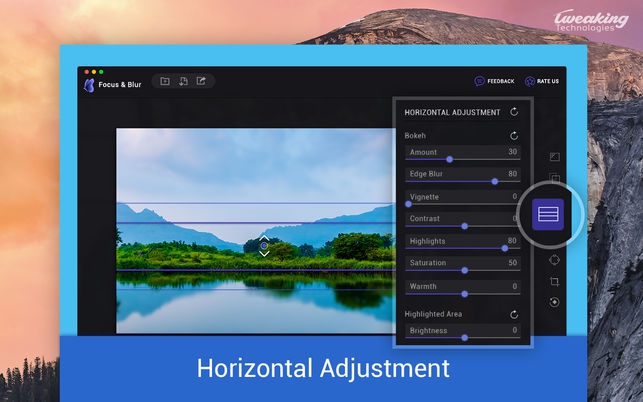Image resolution: width=643 pixels, height=402 pixels.
Task: Click the Amount slider handle
Action: point(449,159)
